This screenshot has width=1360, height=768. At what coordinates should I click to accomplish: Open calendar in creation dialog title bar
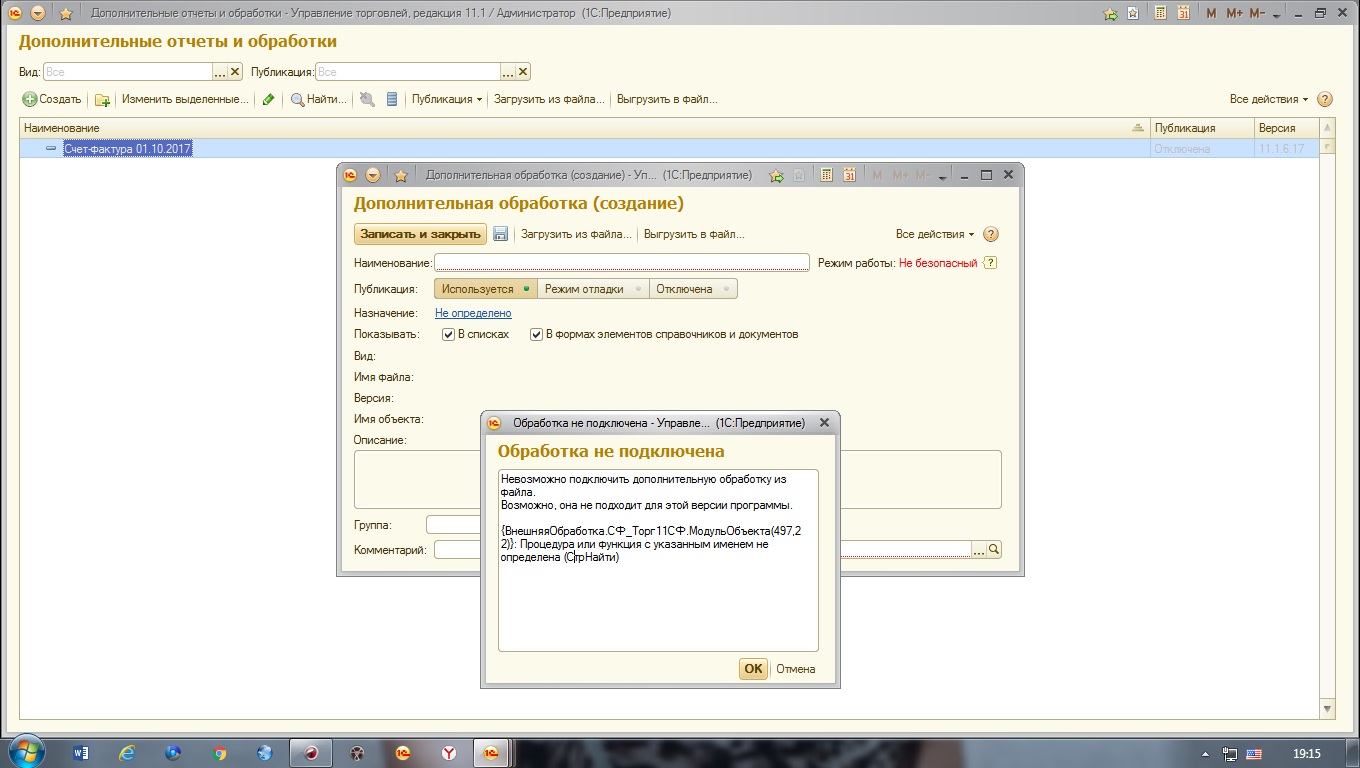point(849,175)
